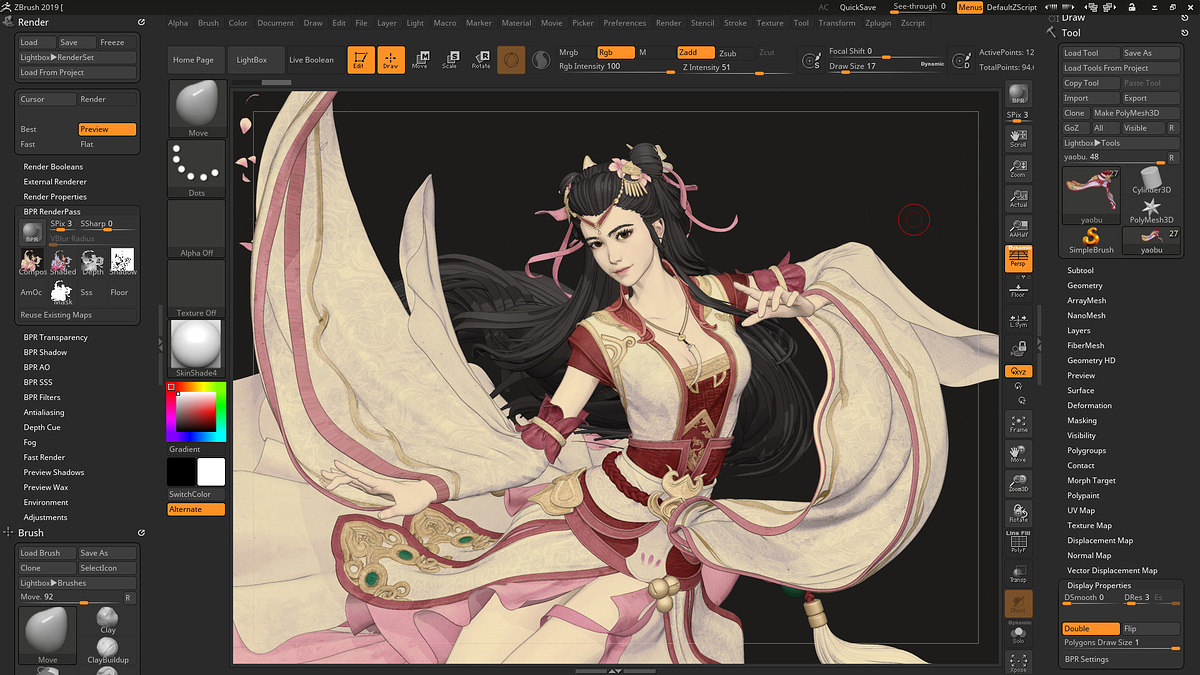Expand BPR Transparency settings
The image size is (1200, 675).
click(x=56, y=337)
